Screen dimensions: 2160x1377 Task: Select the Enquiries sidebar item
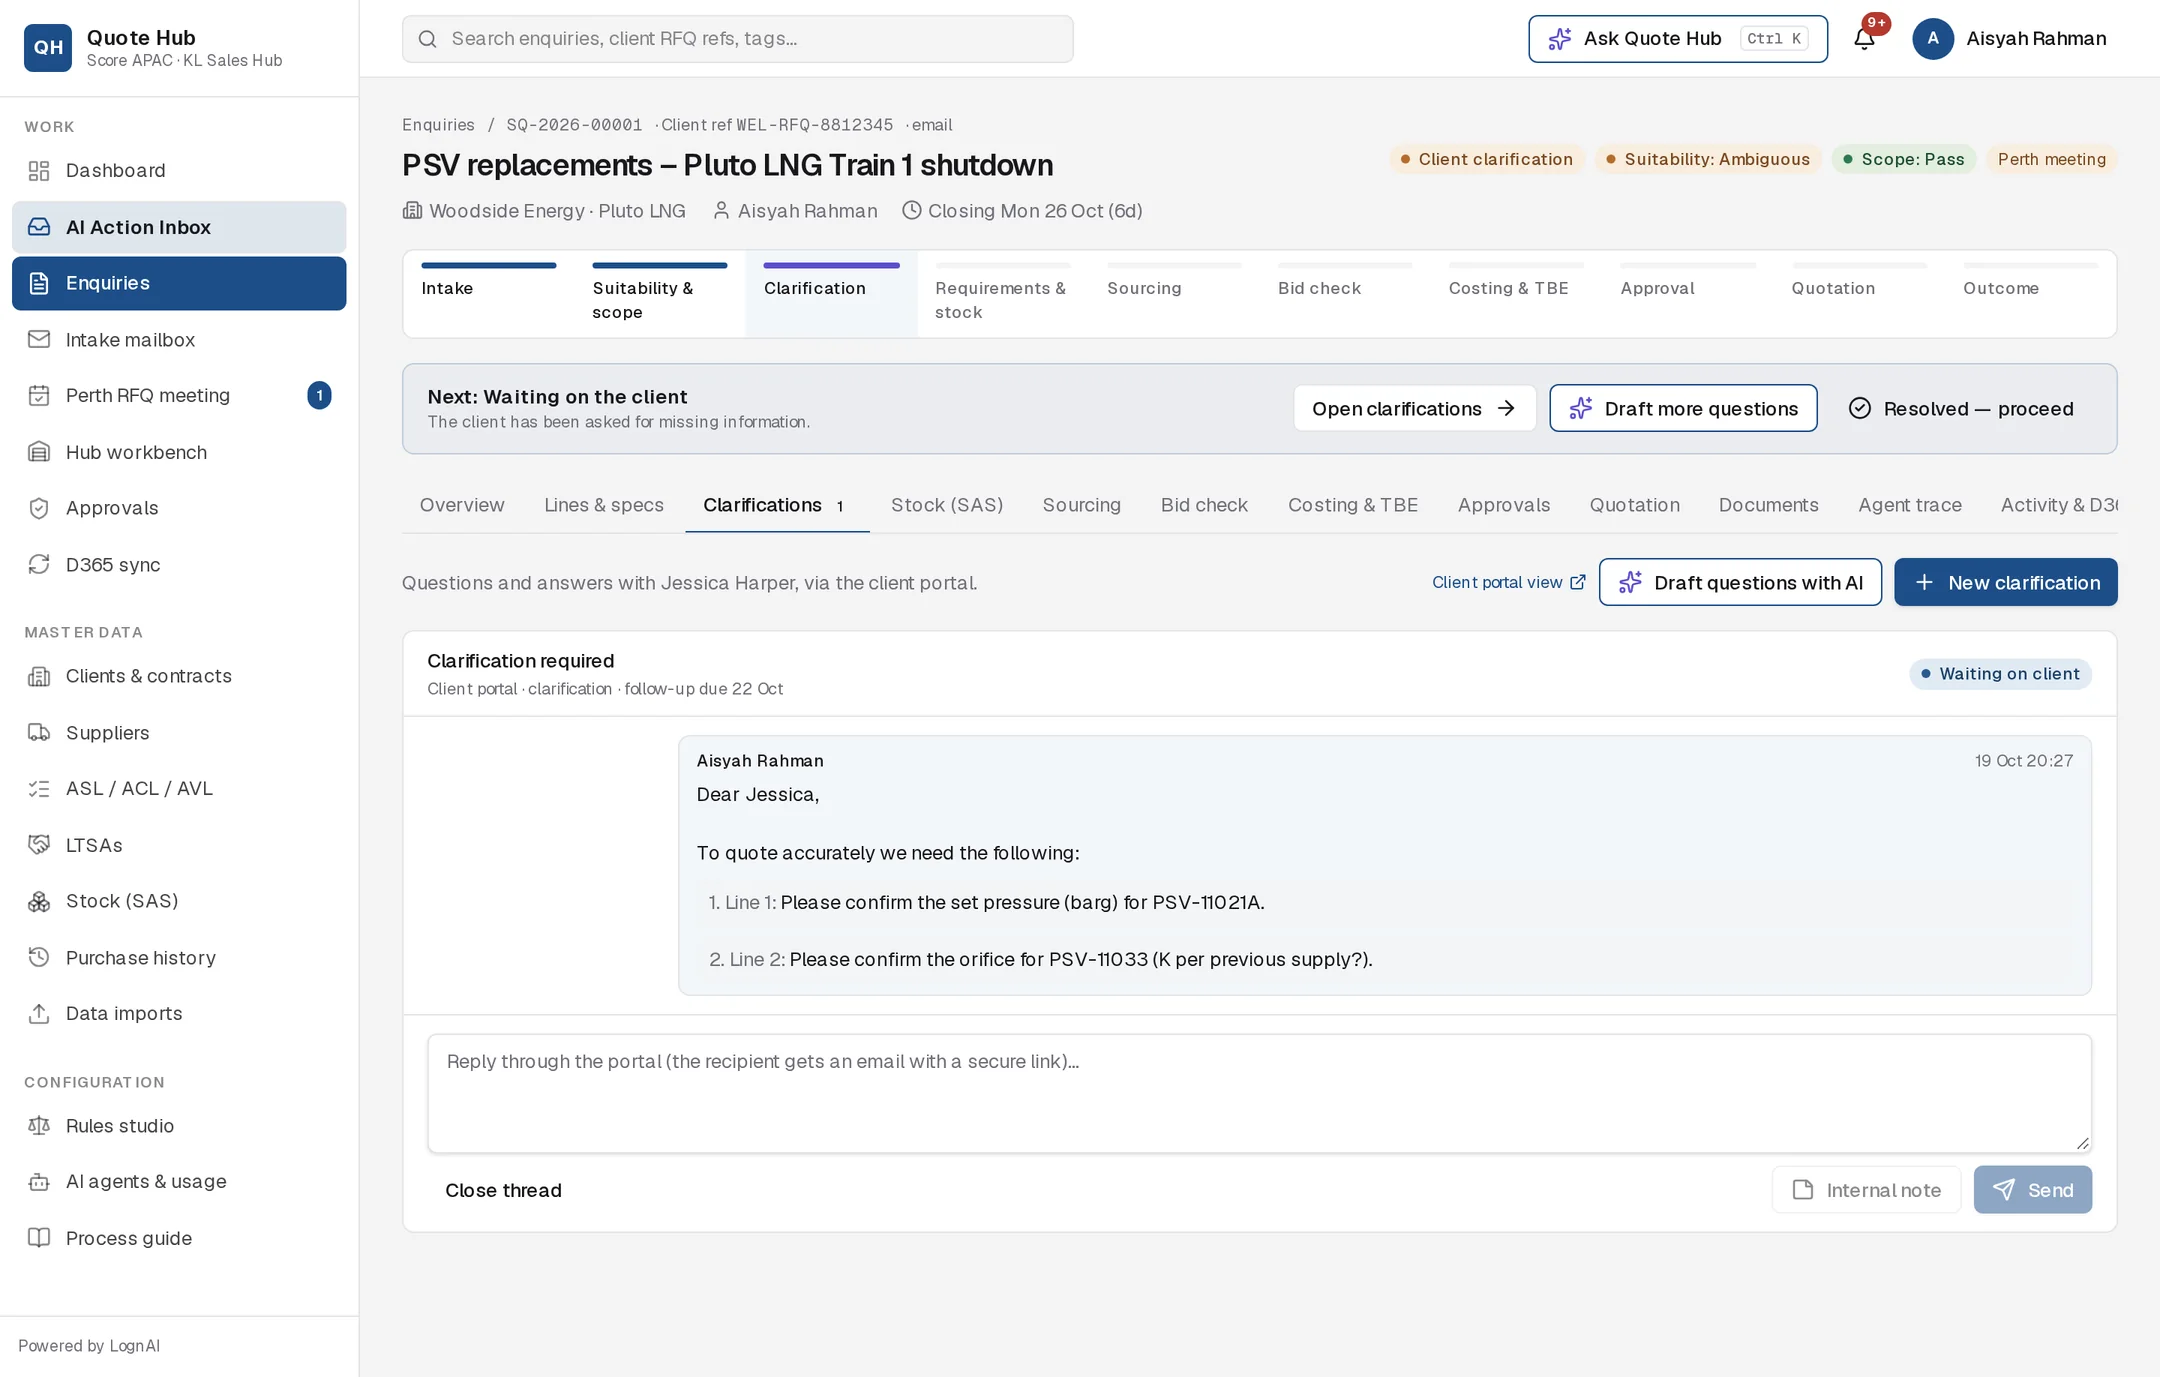179,283
